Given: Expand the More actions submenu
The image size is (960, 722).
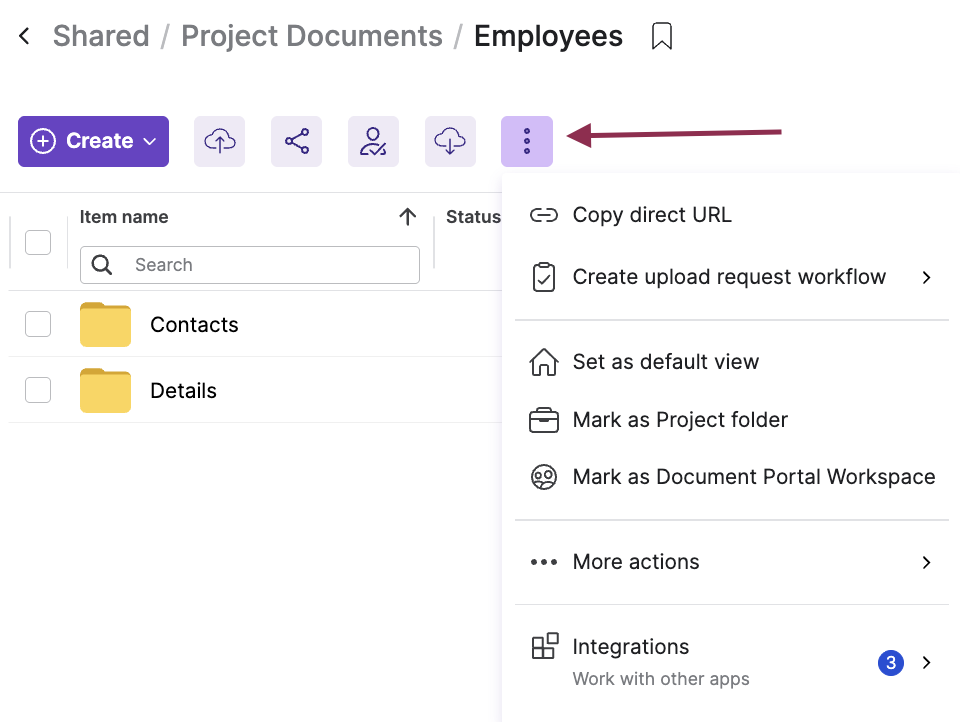Looking at the screenshot, I should point(926,562).
